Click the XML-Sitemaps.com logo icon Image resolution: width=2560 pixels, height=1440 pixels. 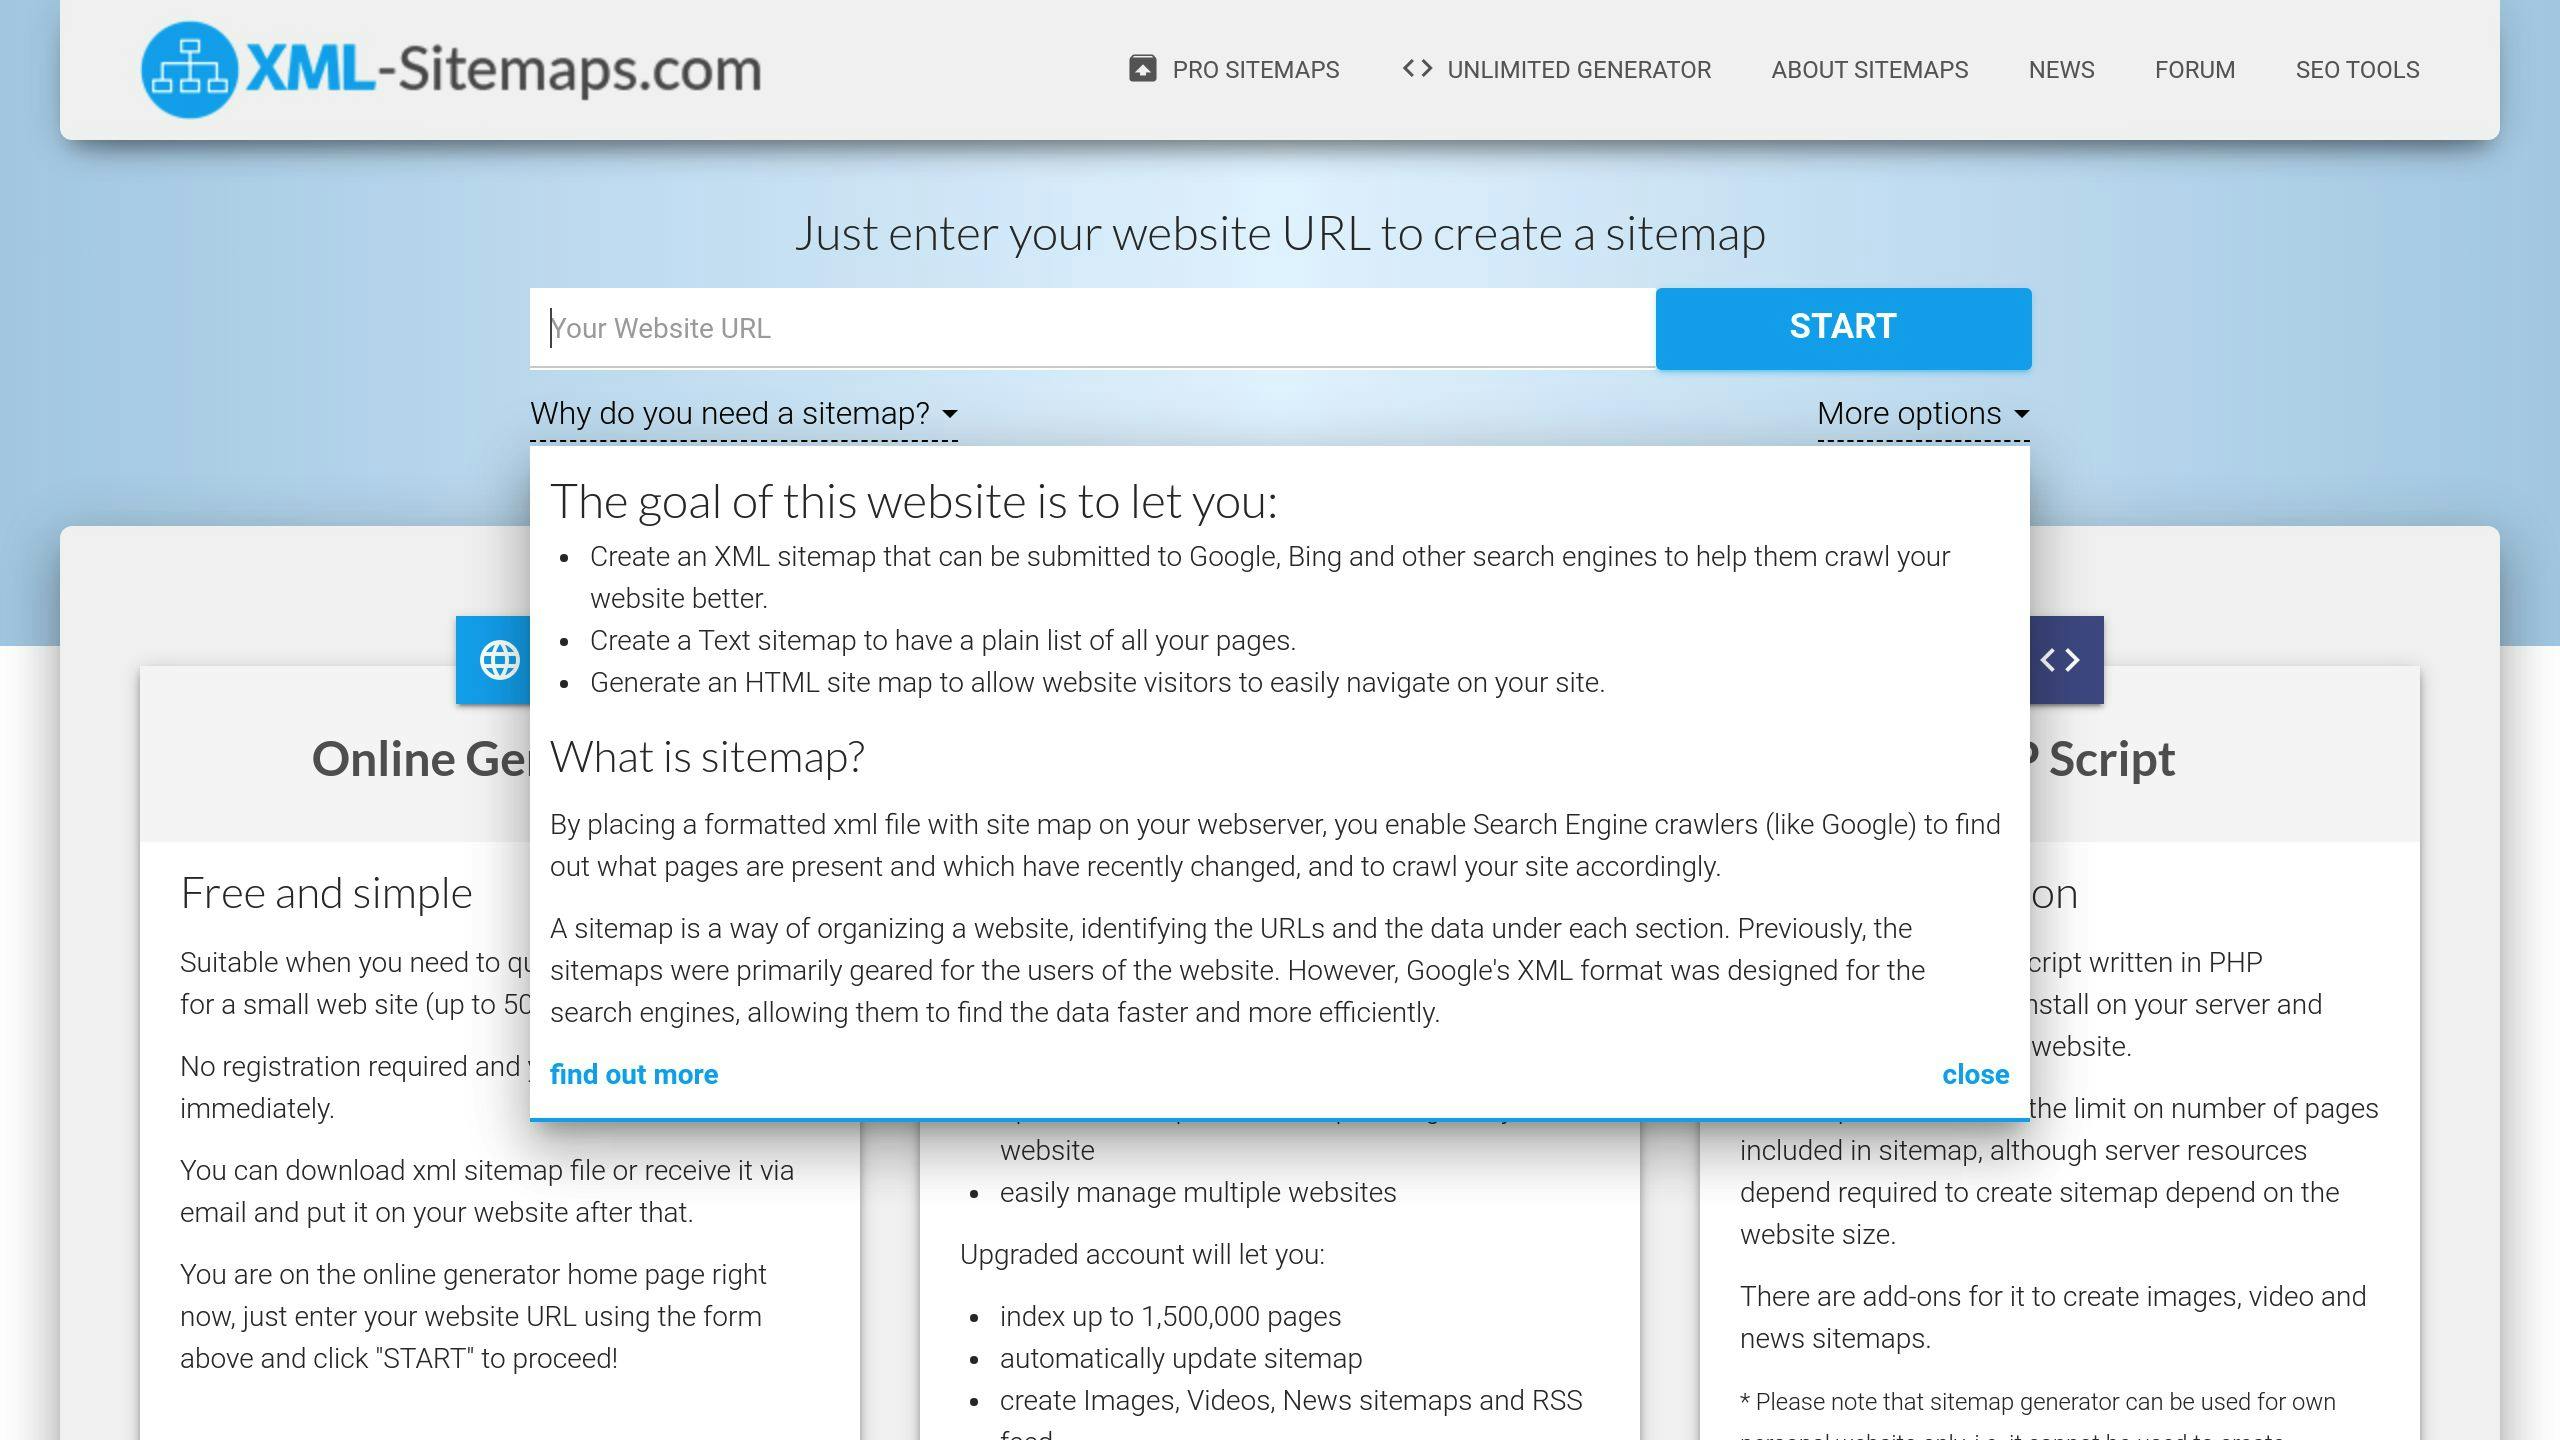tap(188, 69)
